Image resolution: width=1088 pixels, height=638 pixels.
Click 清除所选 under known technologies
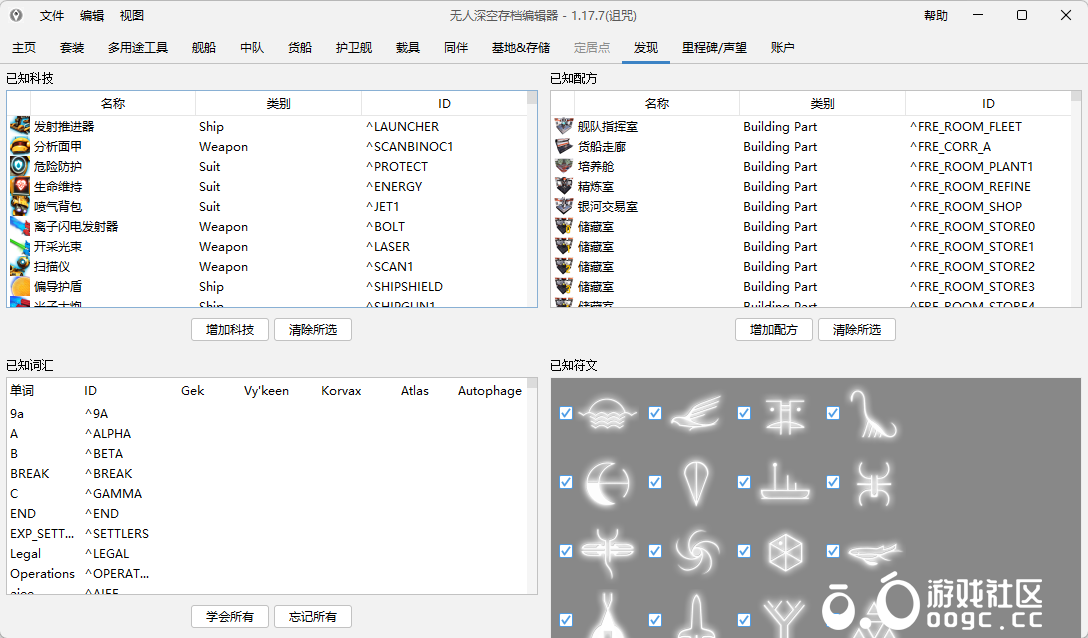tap(313, 330)
